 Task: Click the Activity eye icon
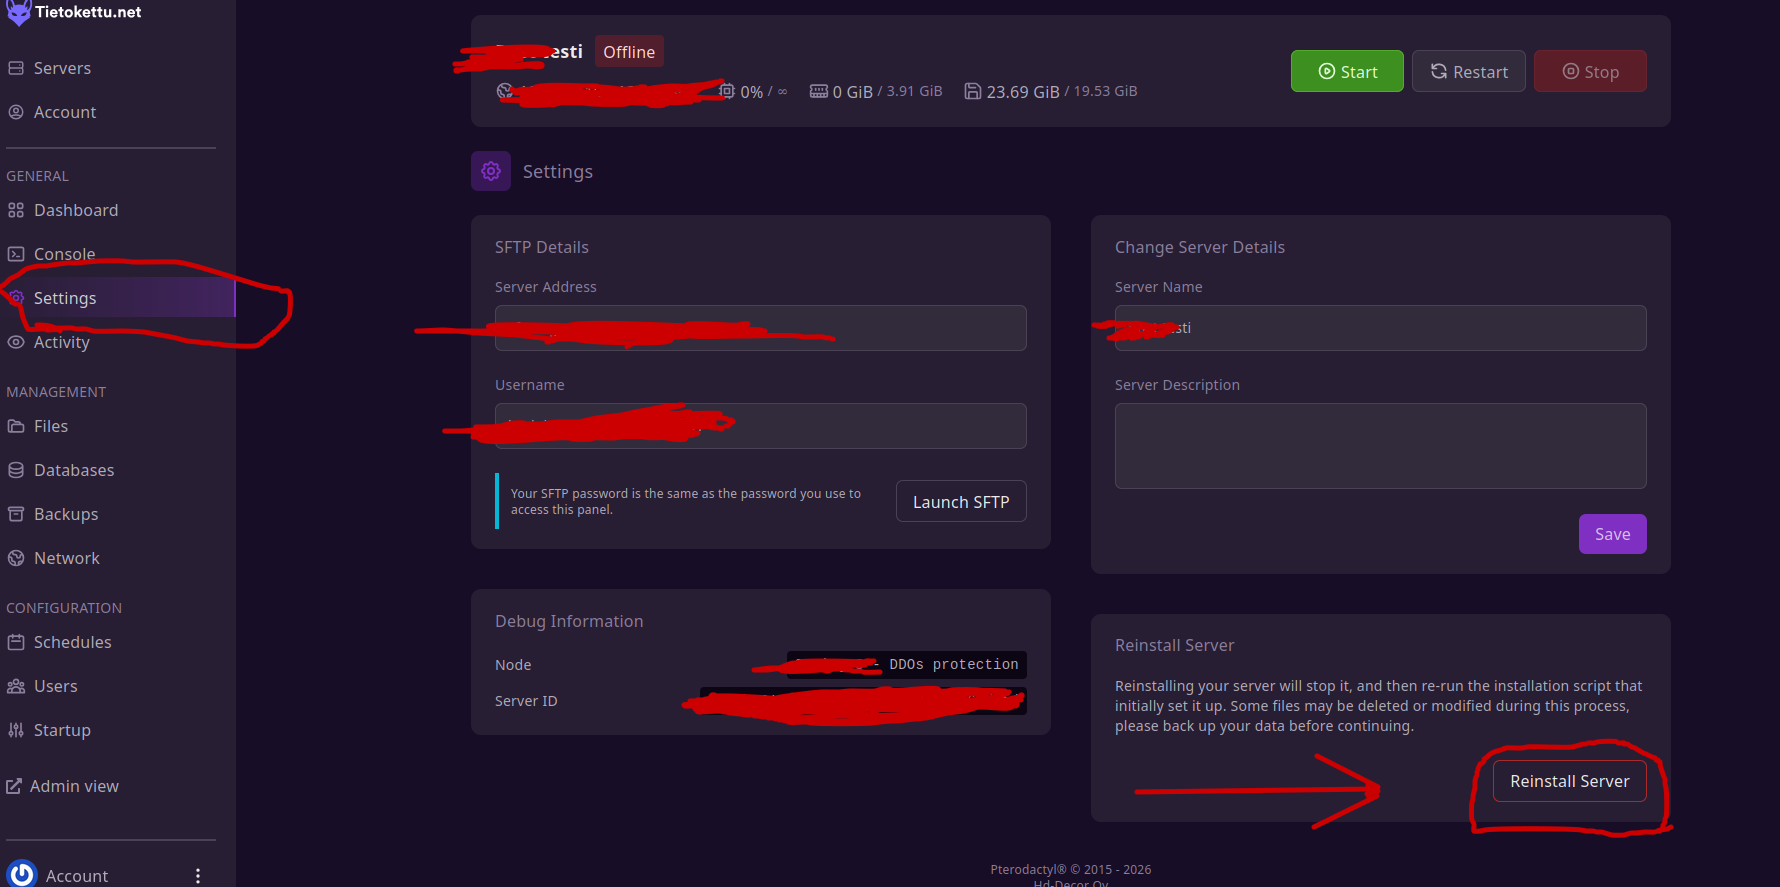pos(16,342)
